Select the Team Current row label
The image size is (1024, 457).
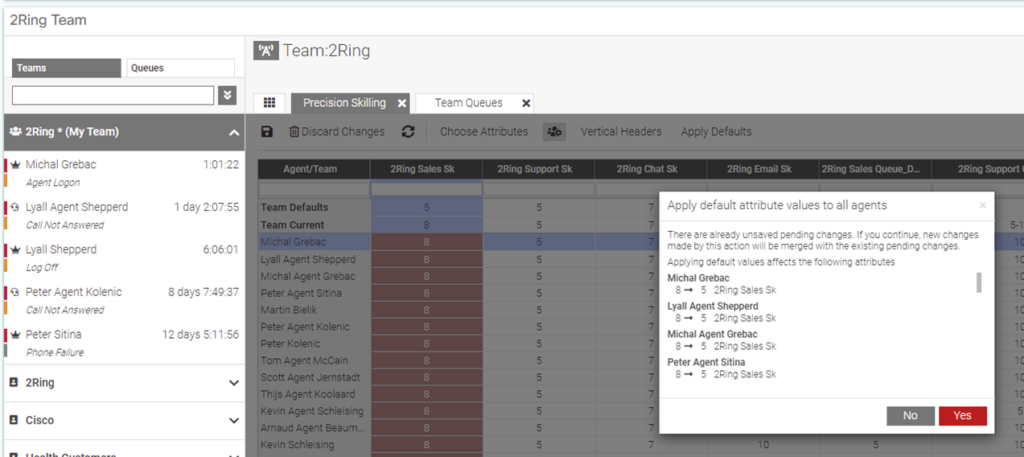tap(293, 225)
